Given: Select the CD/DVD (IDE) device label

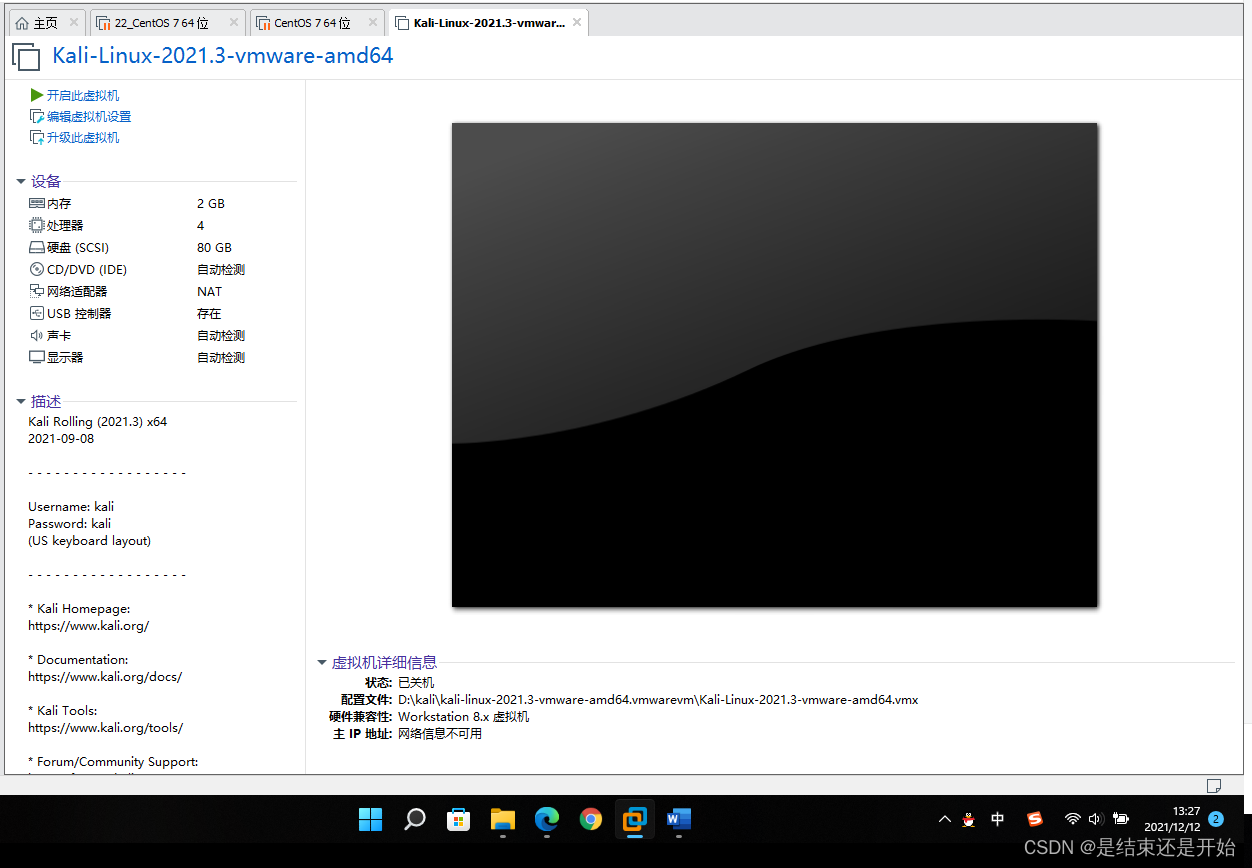Looking at the screenshot, I should (x=87, y=269).
